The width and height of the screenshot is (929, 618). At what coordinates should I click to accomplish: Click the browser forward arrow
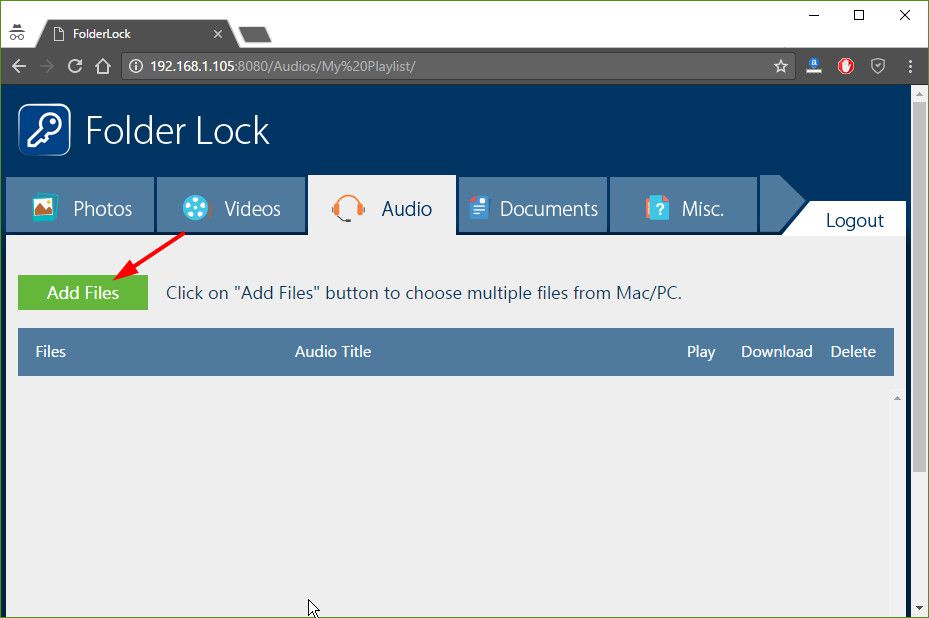(47, 66)
